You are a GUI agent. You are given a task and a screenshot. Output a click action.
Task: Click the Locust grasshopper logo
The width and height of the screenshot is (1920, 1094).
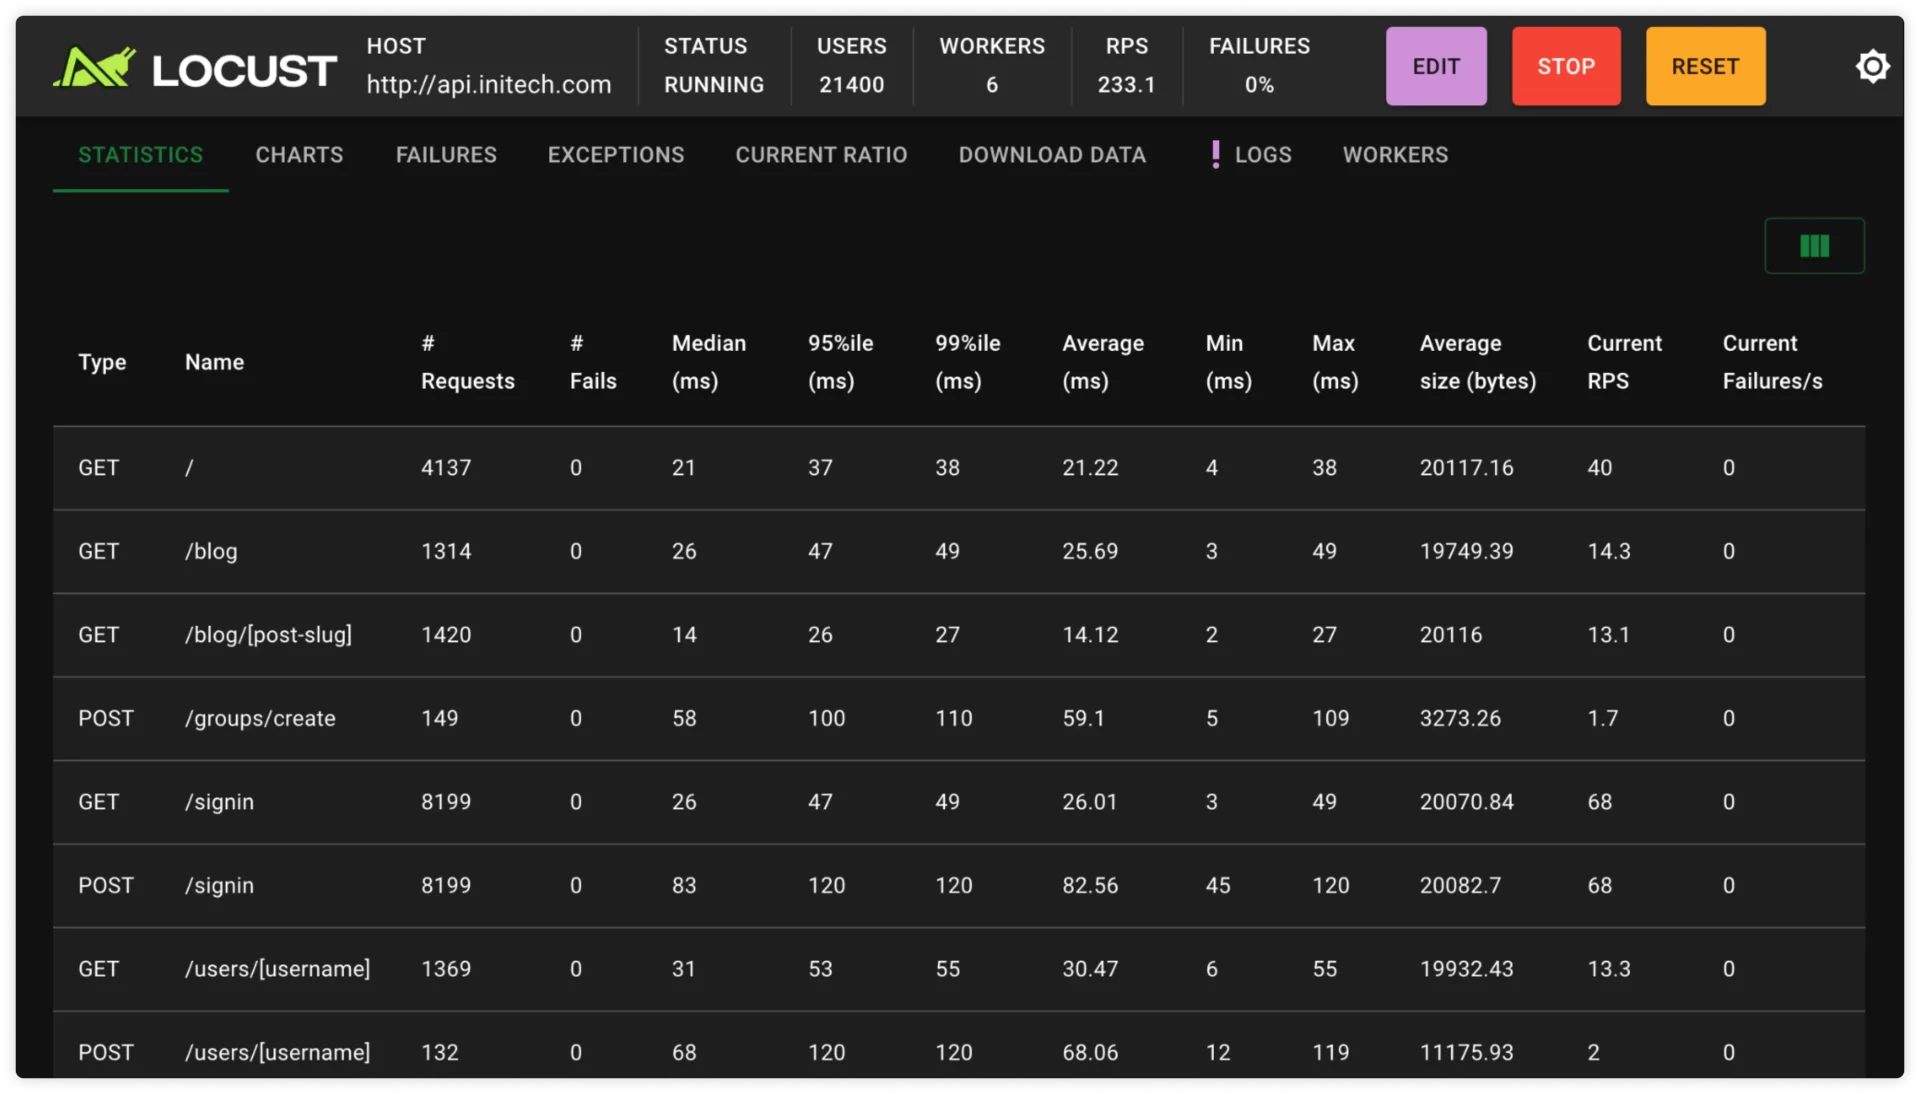coord(95,68)
